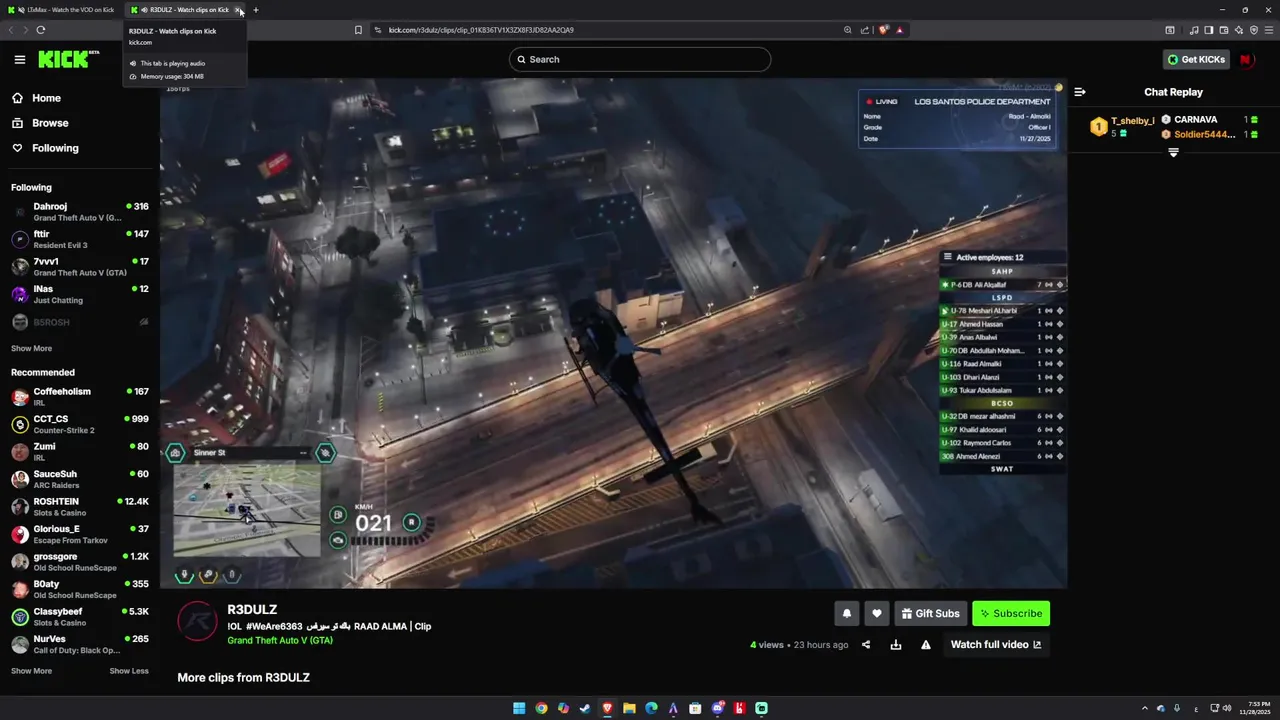
Task: Open Microsoft Edge from taskbar
Action: click(651, 709)
